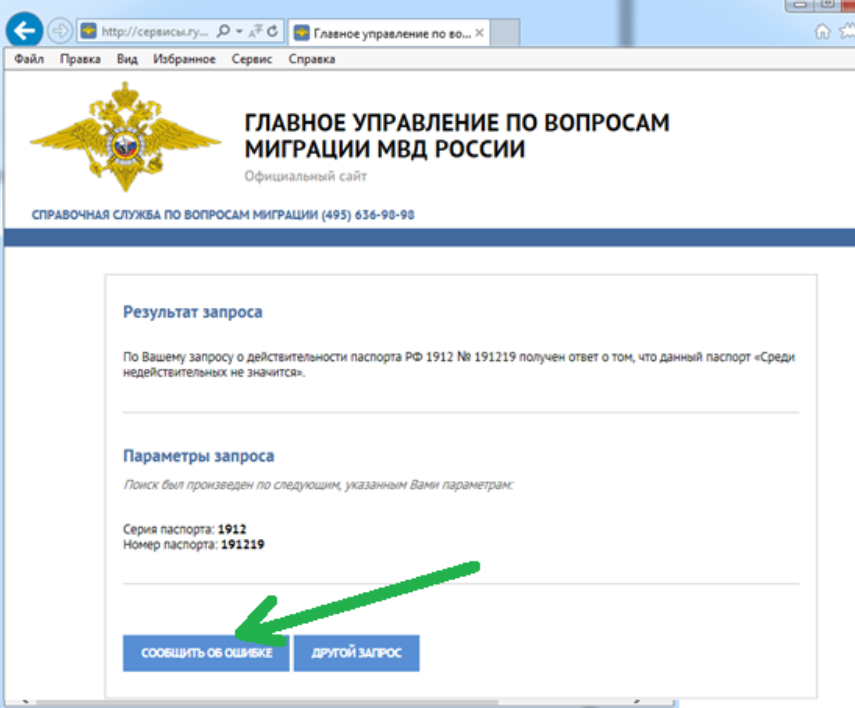Image resolution: width=855 pixels, height=708 pixels.
Task: Open the Правка menu
Action: pyautogui.click(x=80, y=59)
